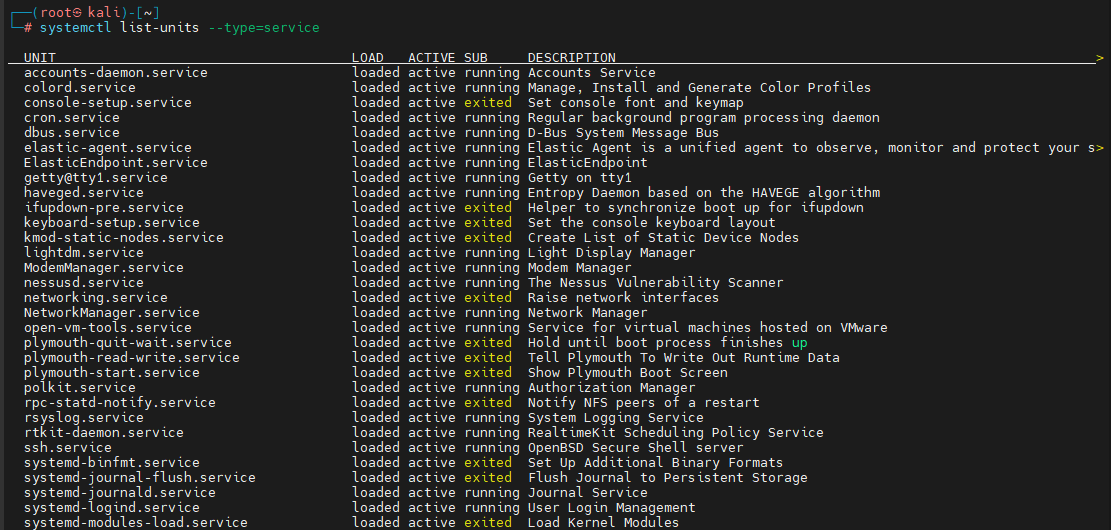
Task: Click ModemManager.service entry
Action: (103, 268)
